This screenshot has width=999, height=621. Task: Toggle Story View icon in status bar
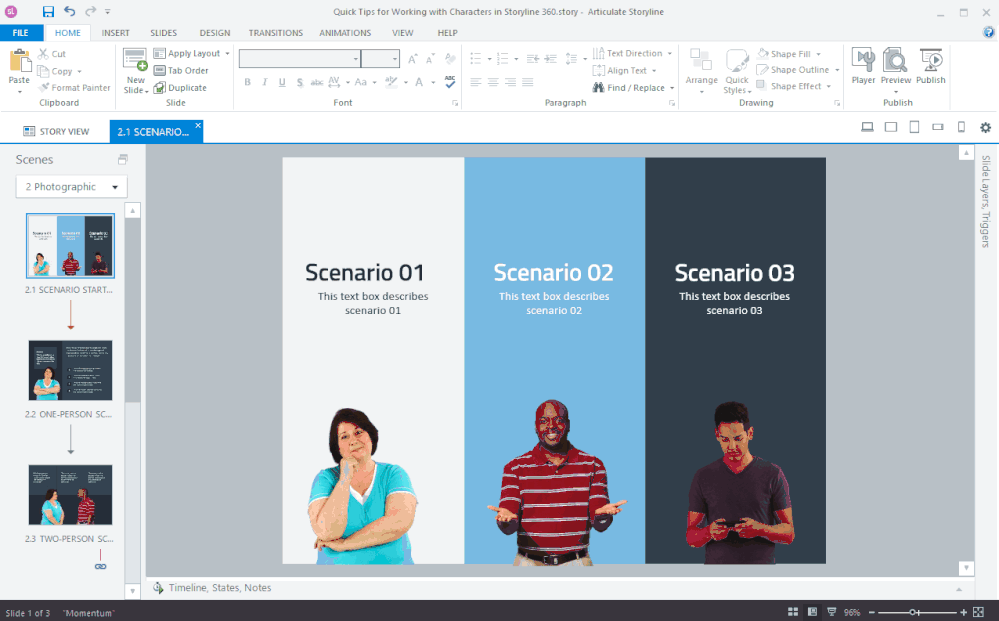793,612
